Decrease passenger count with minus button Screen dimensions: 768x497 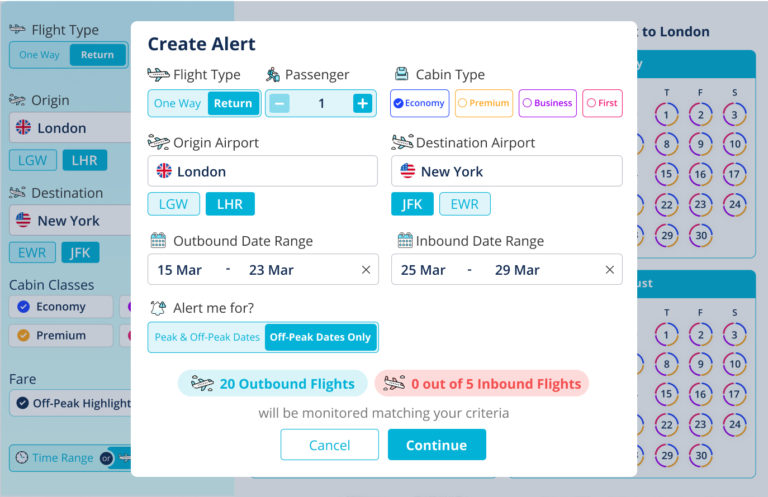280,103
